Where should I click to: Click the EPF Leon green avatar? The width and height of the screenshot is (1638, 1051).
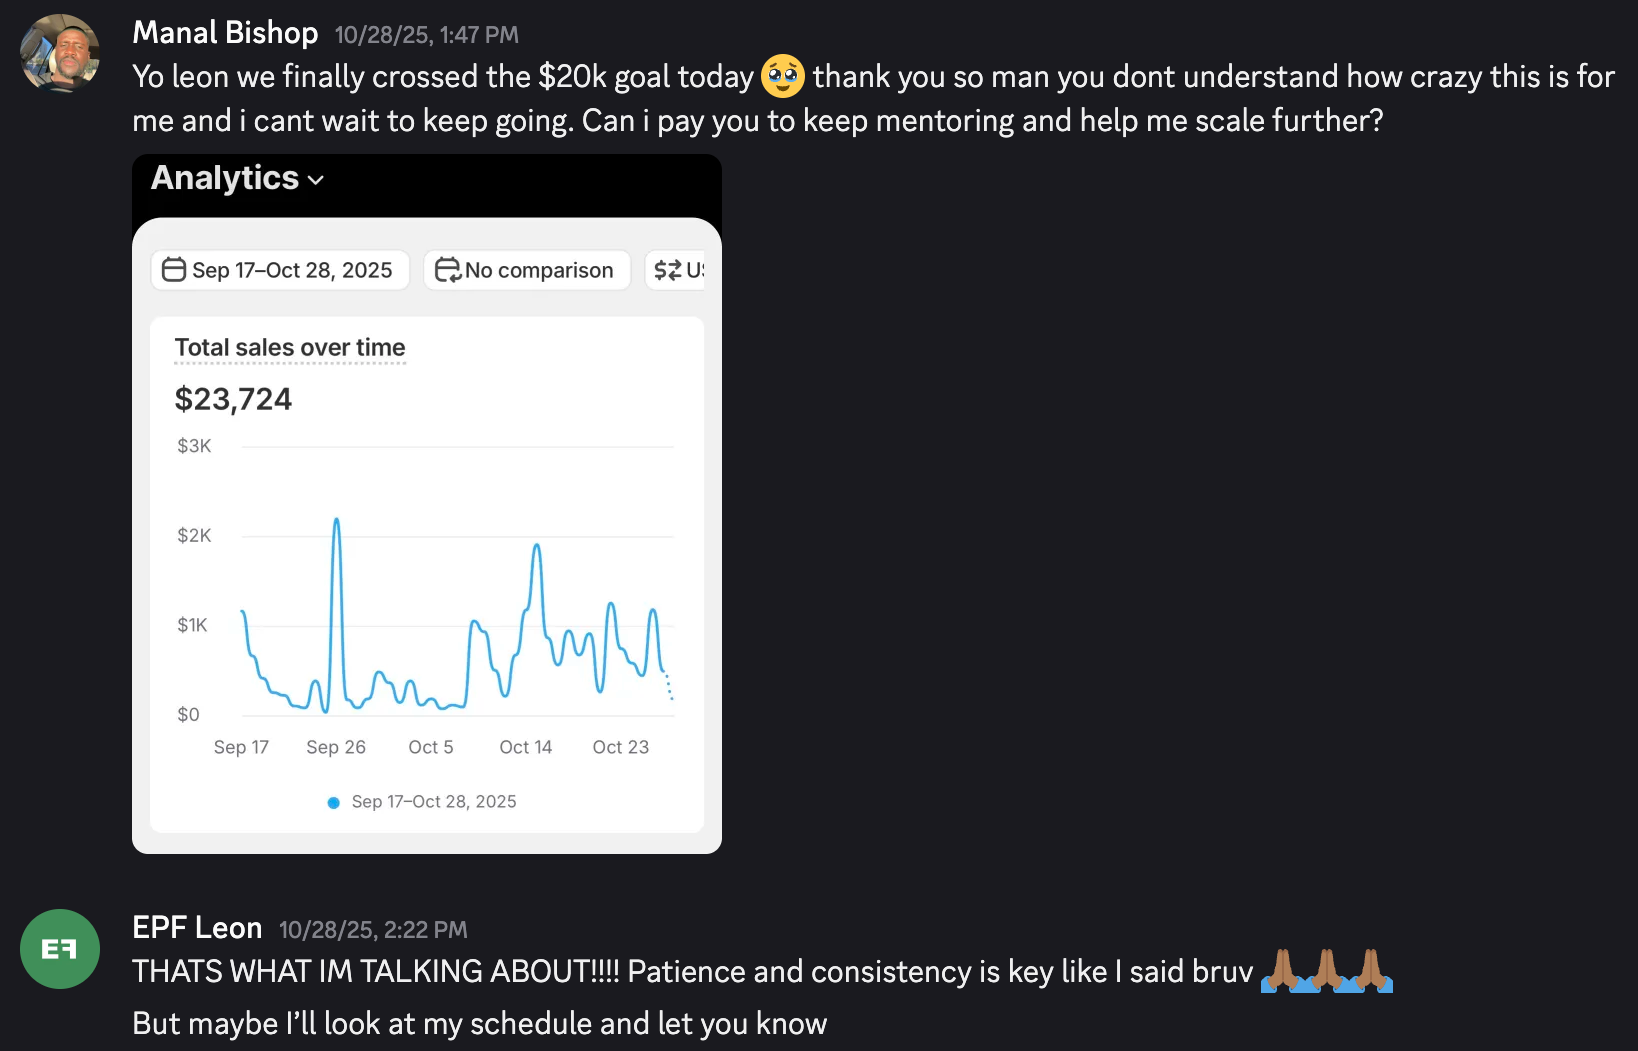(x=60, y=949)
